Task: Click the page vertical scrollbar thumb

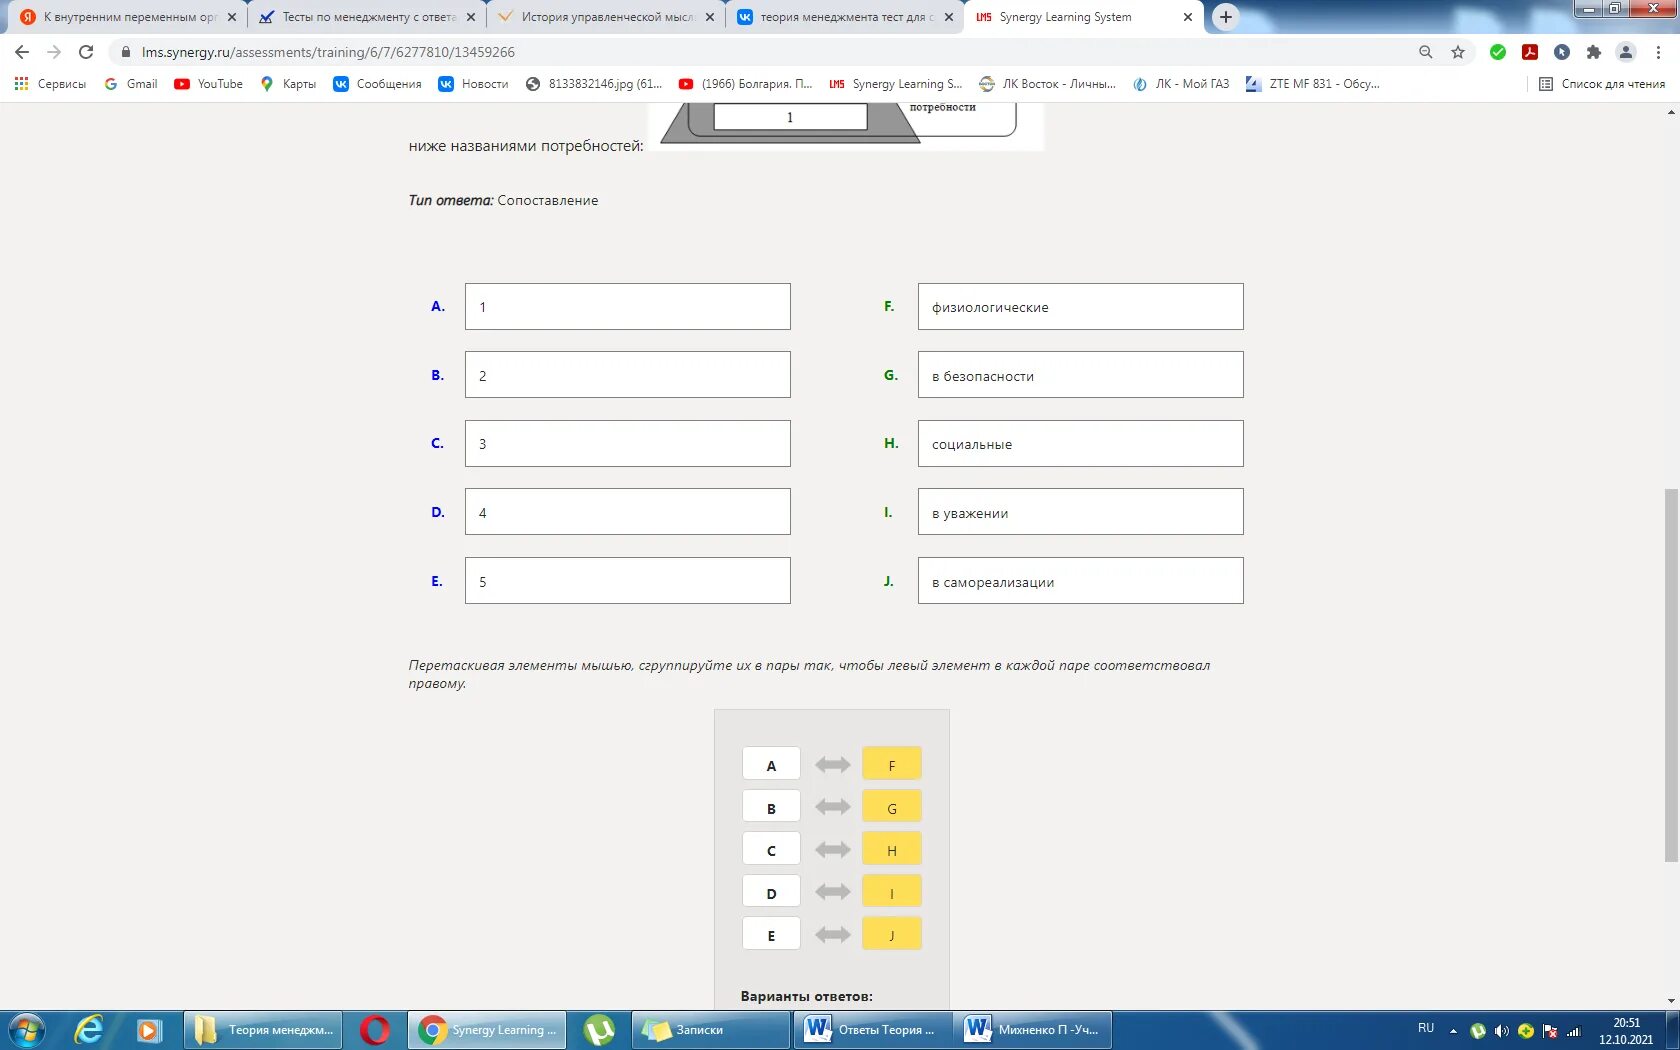Action: pos(1671,675)
